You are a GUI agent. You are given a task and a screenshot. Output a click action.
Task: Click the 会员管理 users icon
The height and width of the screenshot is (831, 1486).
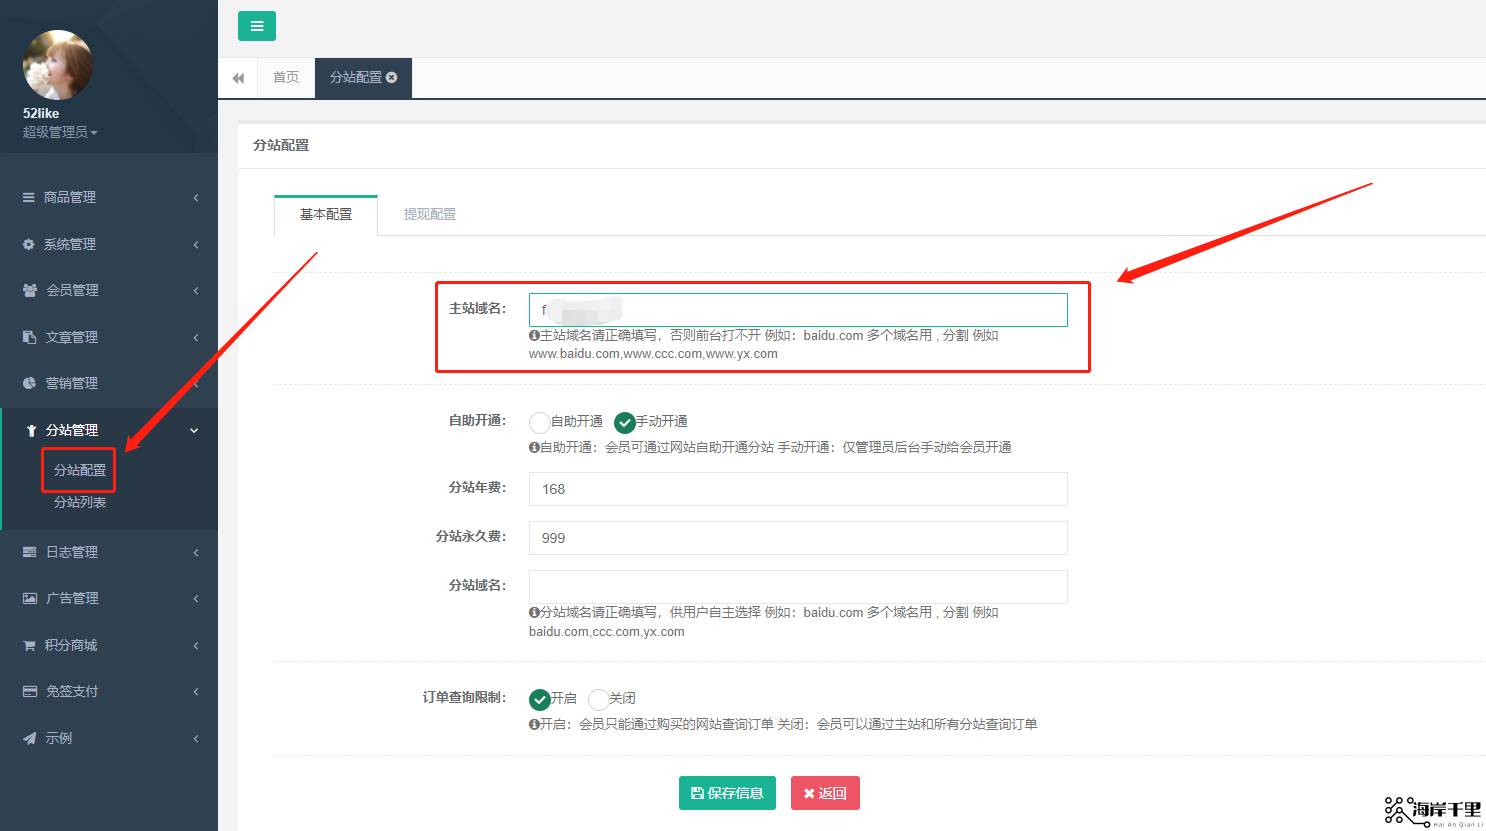pyautogui.click(x=29, y=290)
